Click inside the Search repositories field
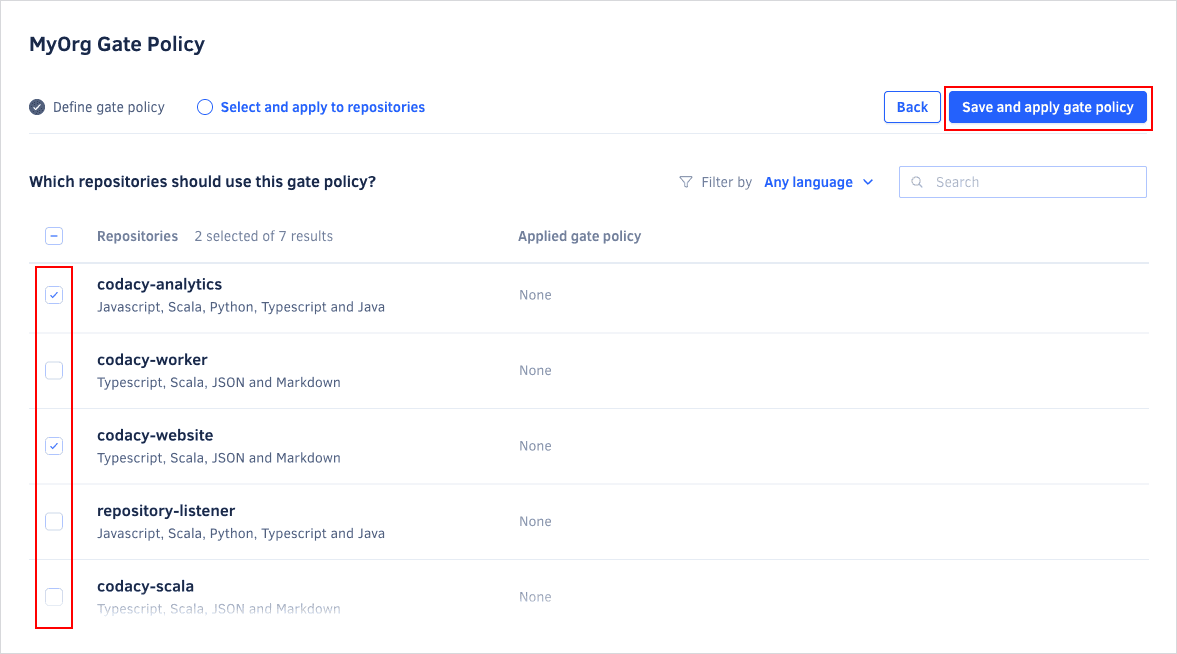 point(1022,182)
